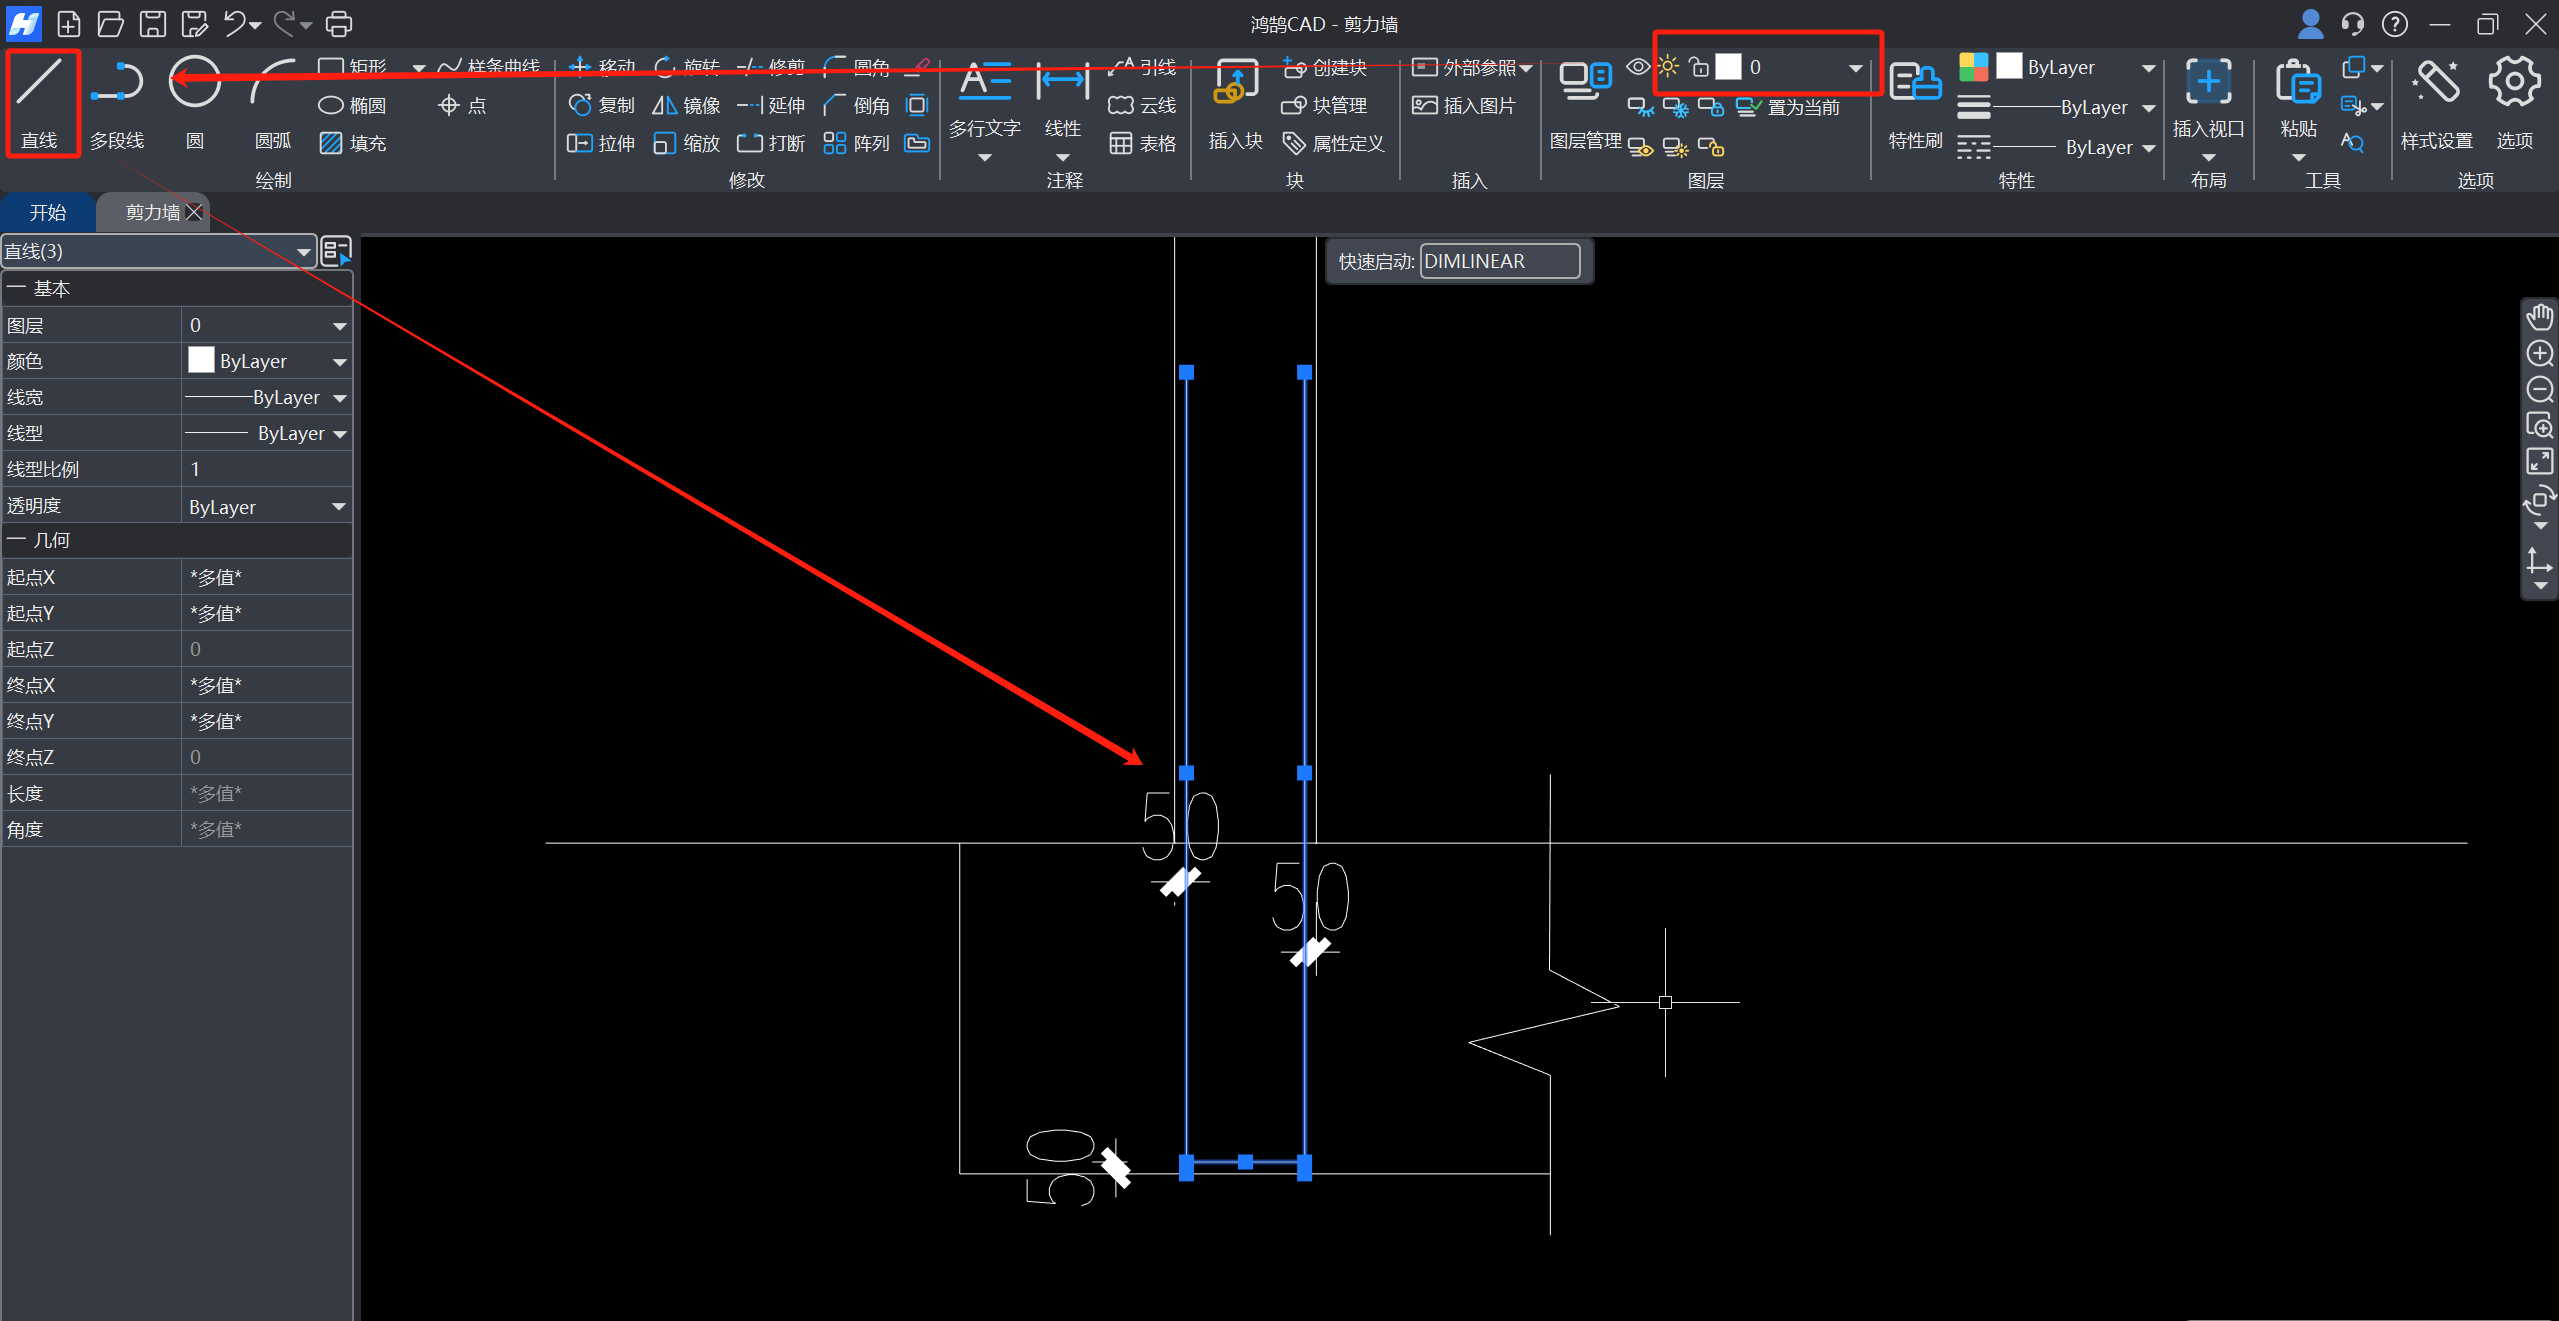The width and height of the screenshot is (2559, 1321).
Task: Open 样式设置 style settings
Action: (x=2436, y=102)
